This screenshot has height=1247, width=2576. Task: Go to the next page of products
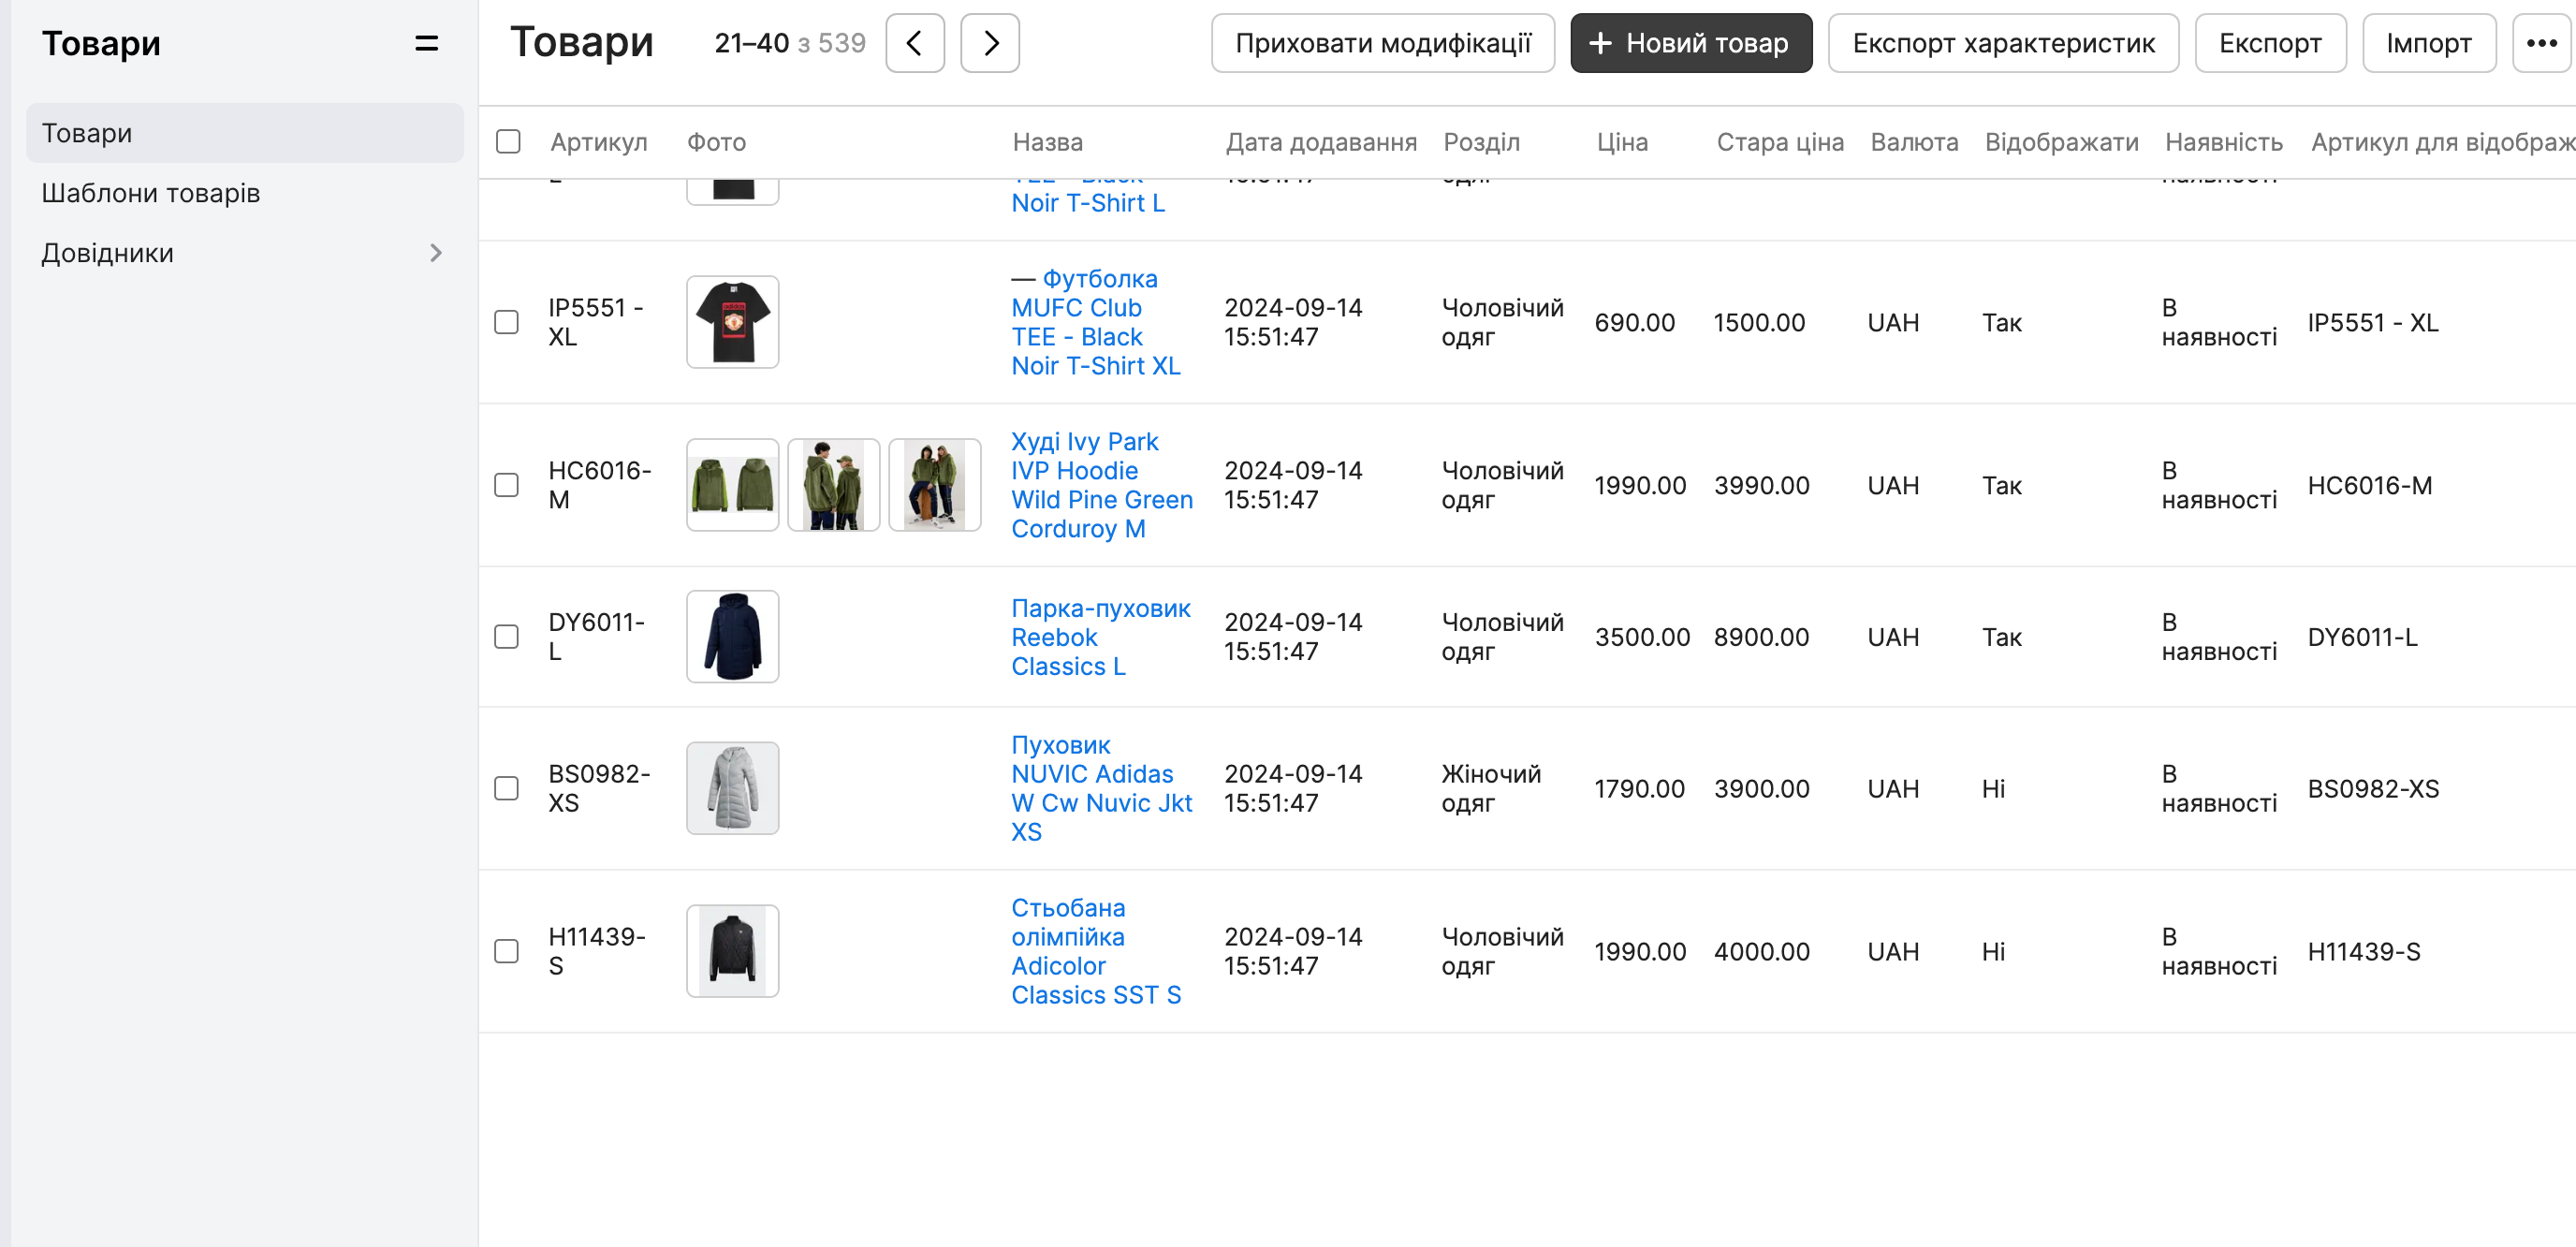(990, 43)
